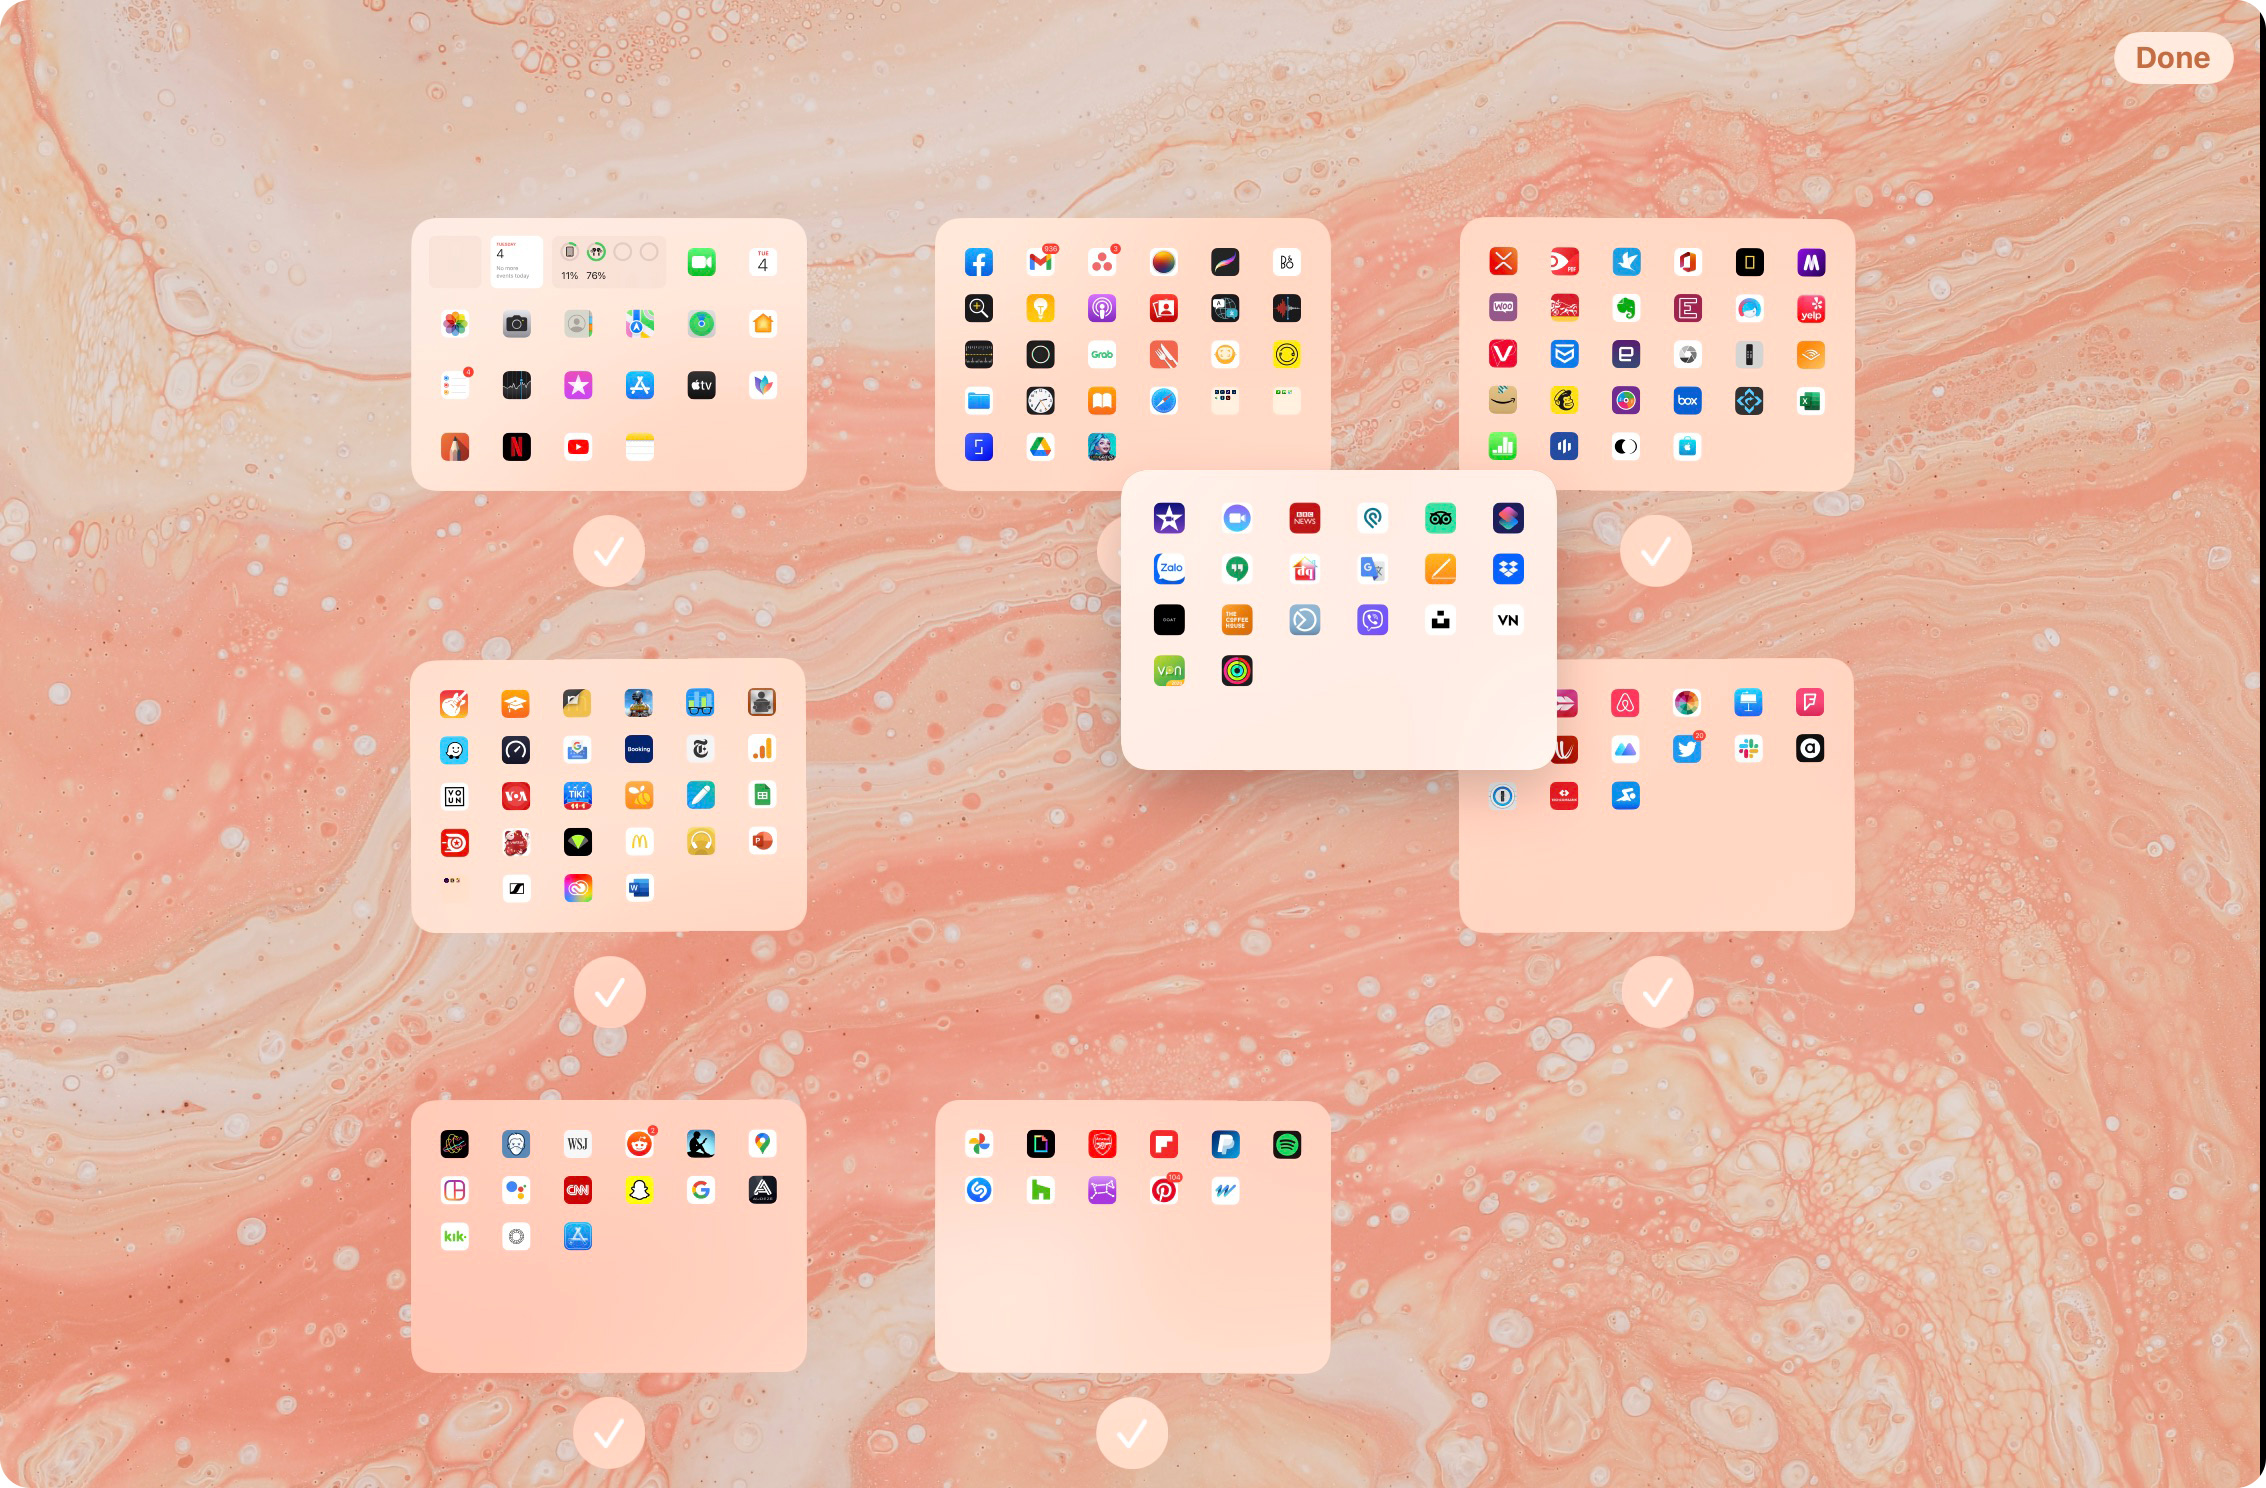The image size is (2266, 1488).
Task: Select the Box icon
Action: pos(1687,401)
